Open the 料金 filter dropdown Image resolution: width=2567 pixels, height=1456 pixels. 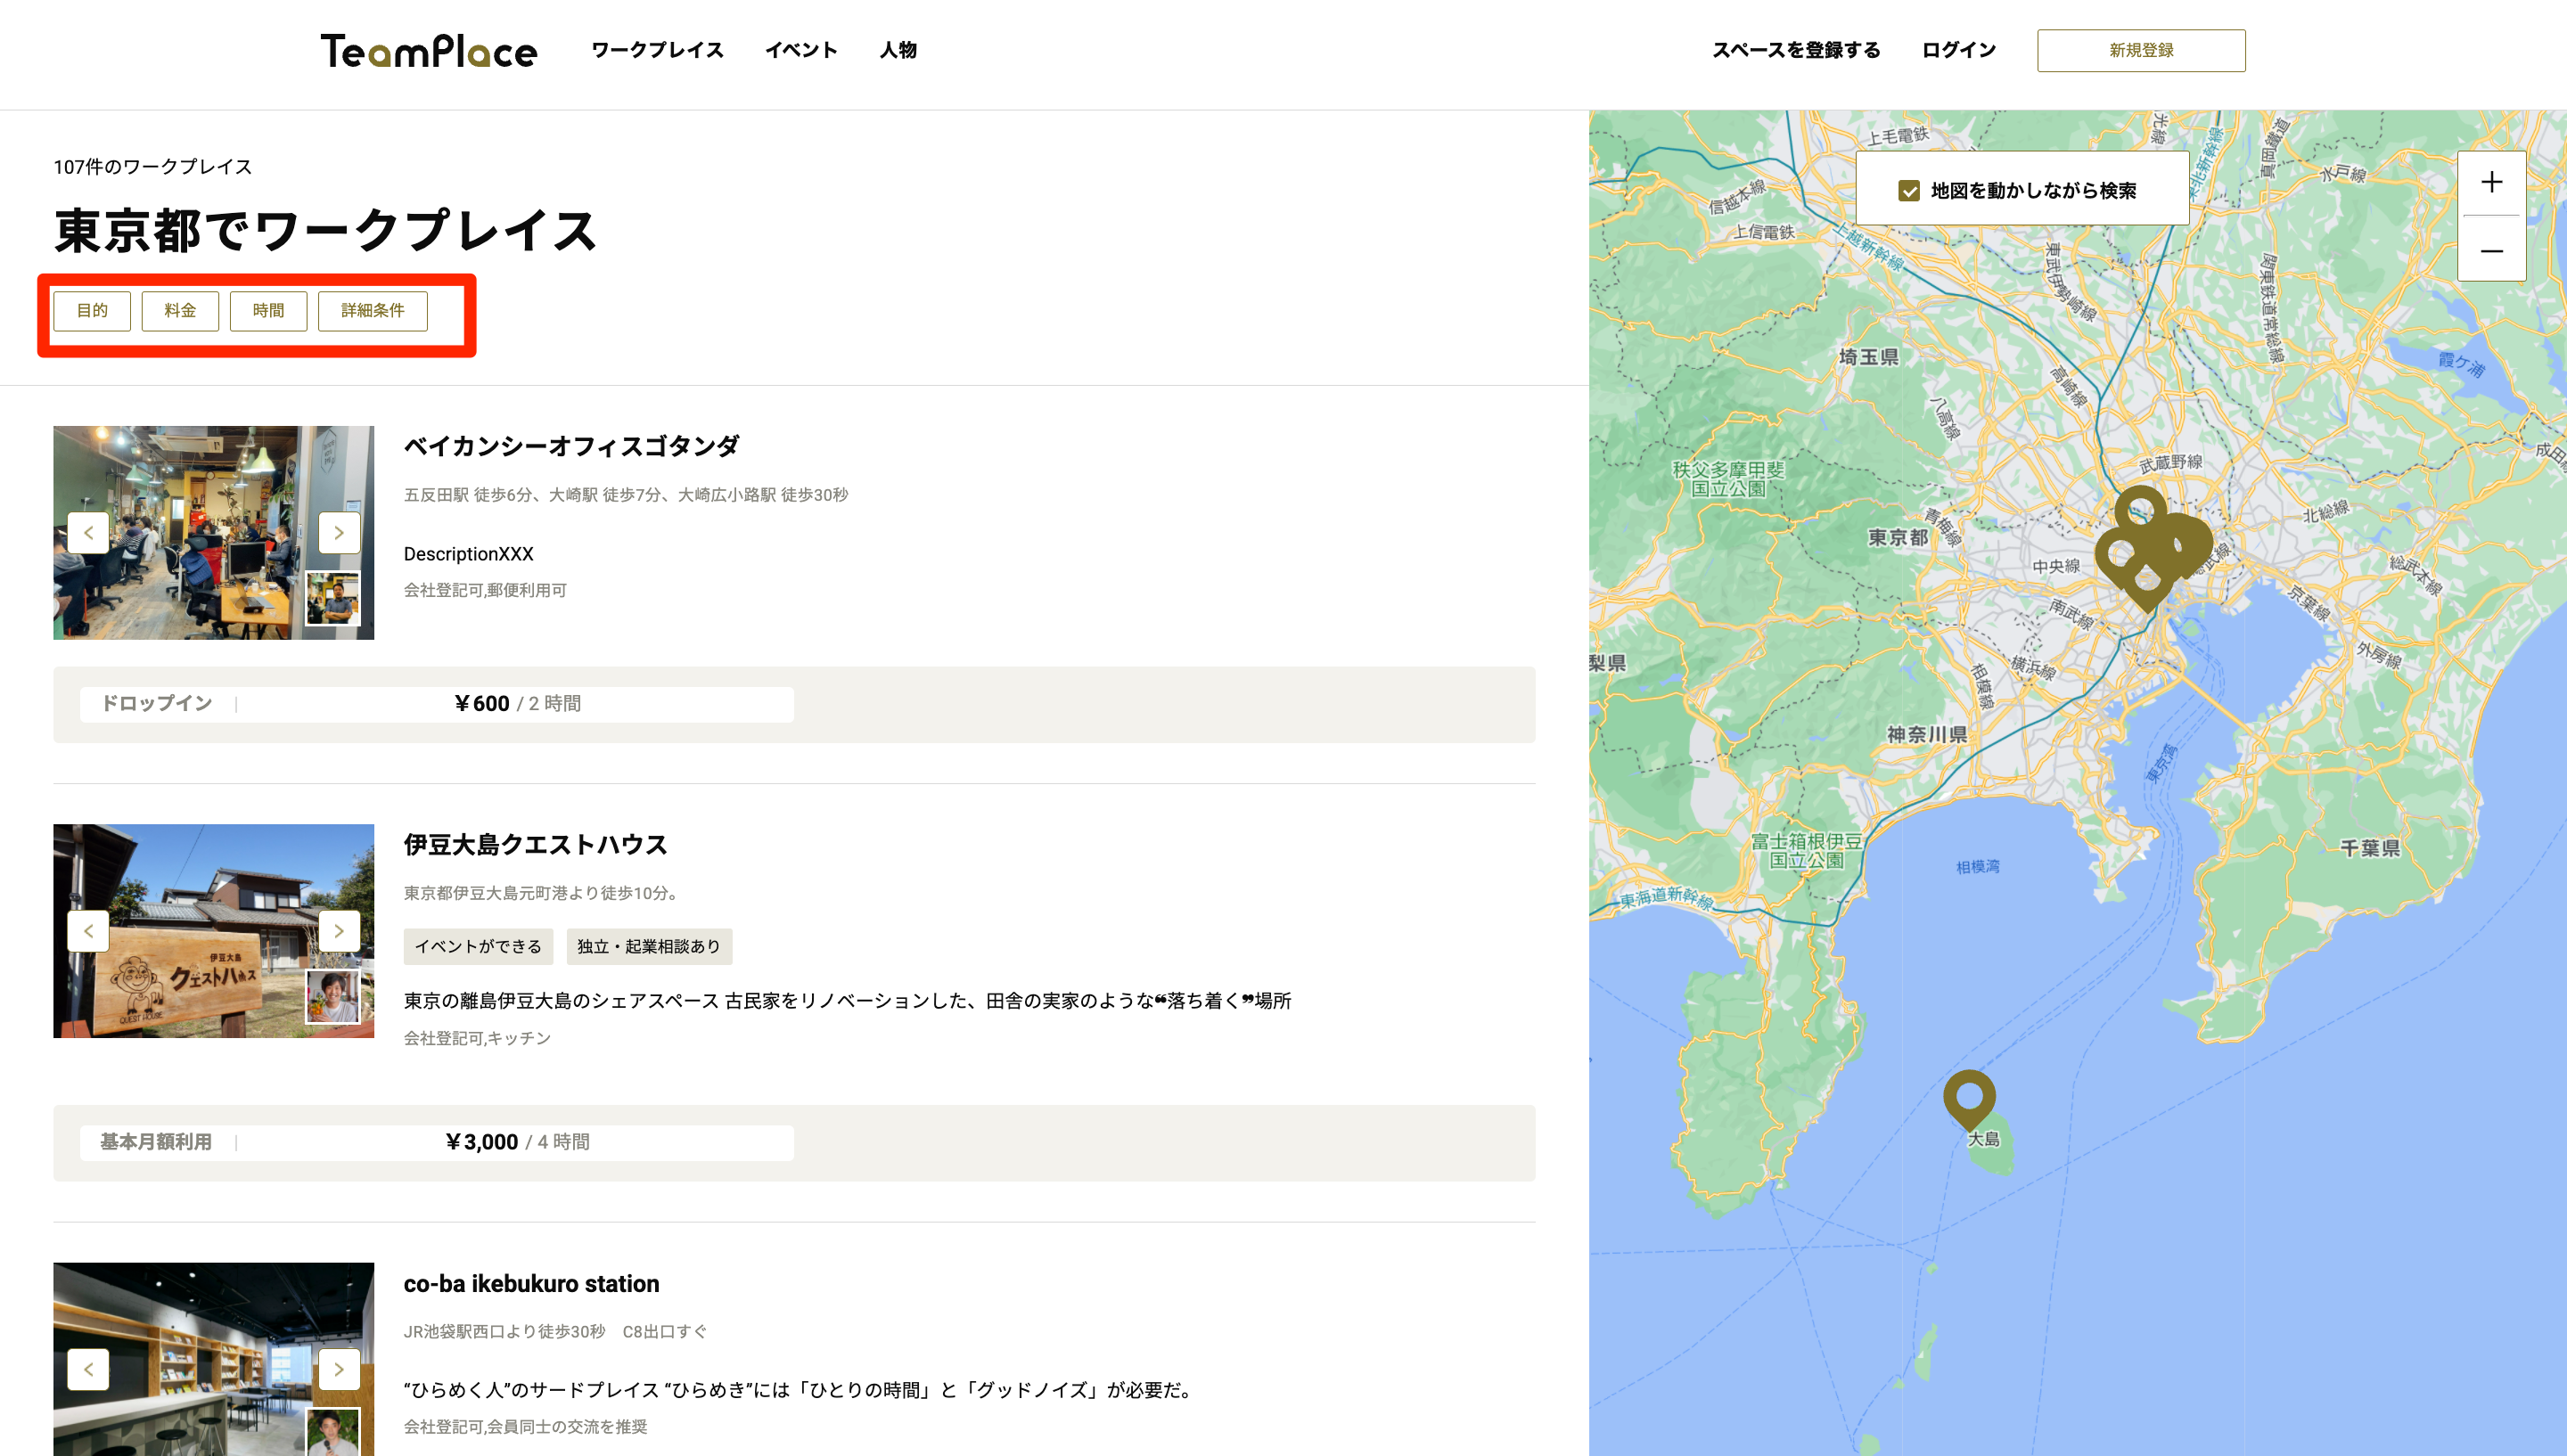click(180, 311)
